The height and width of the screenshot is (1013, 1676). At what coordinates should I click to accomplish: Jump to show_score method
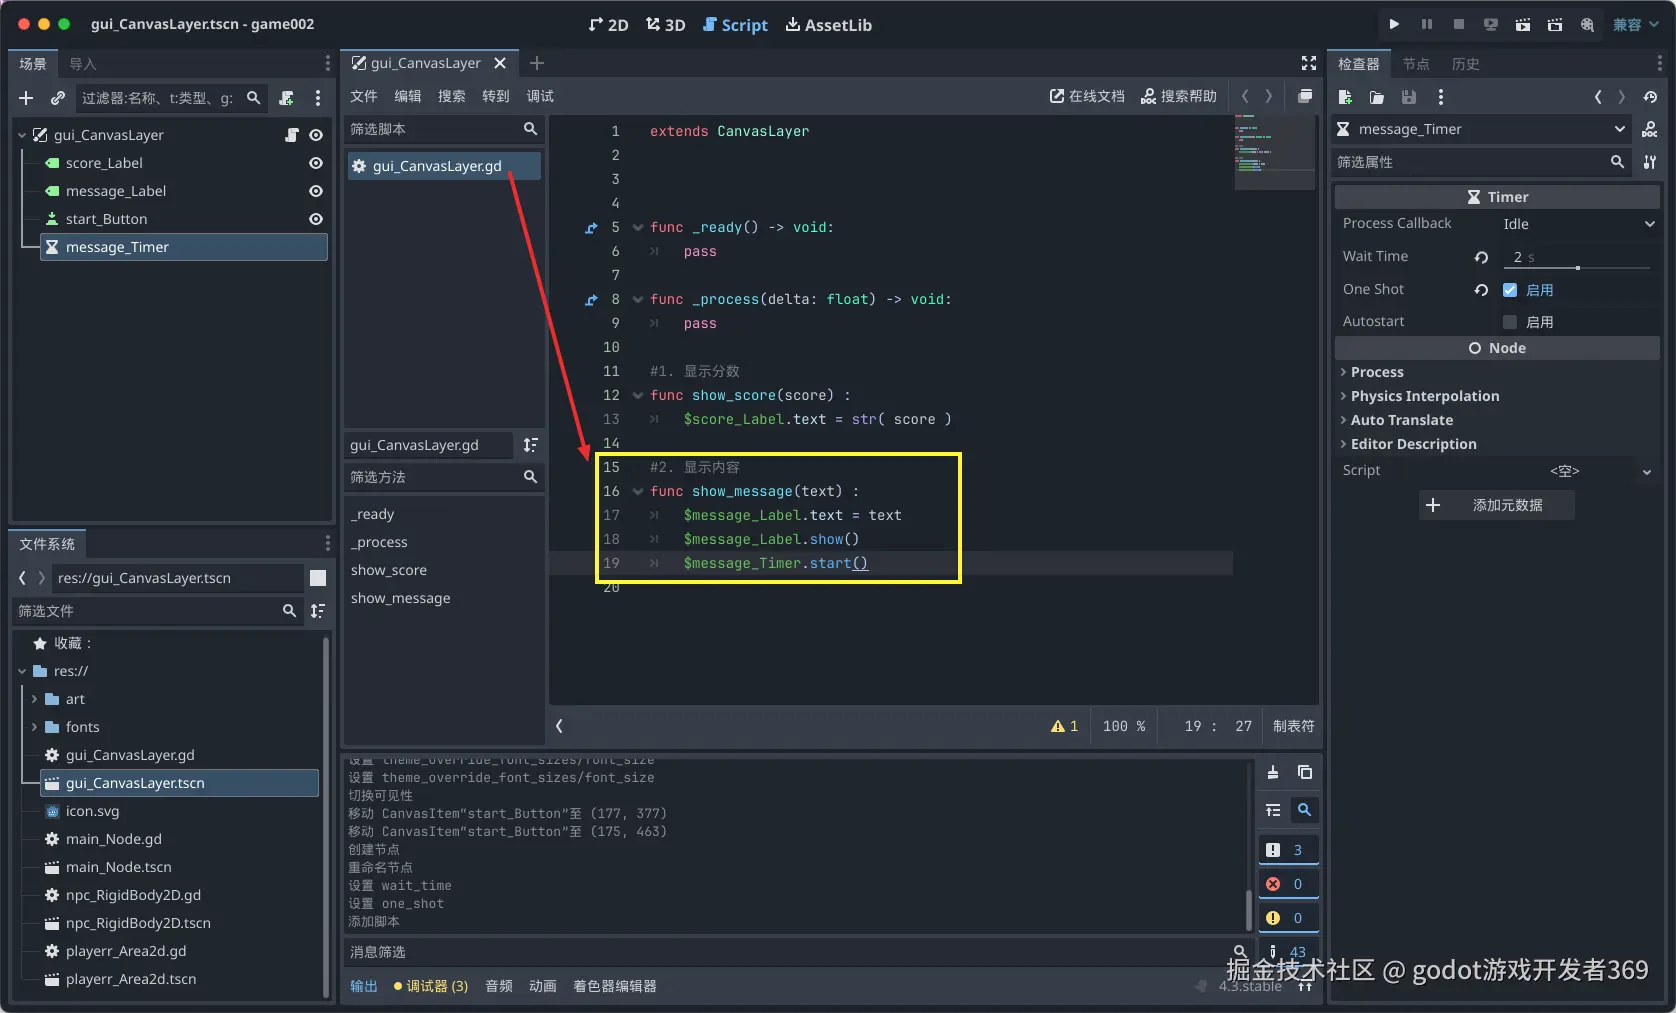[x=389, y=570]
